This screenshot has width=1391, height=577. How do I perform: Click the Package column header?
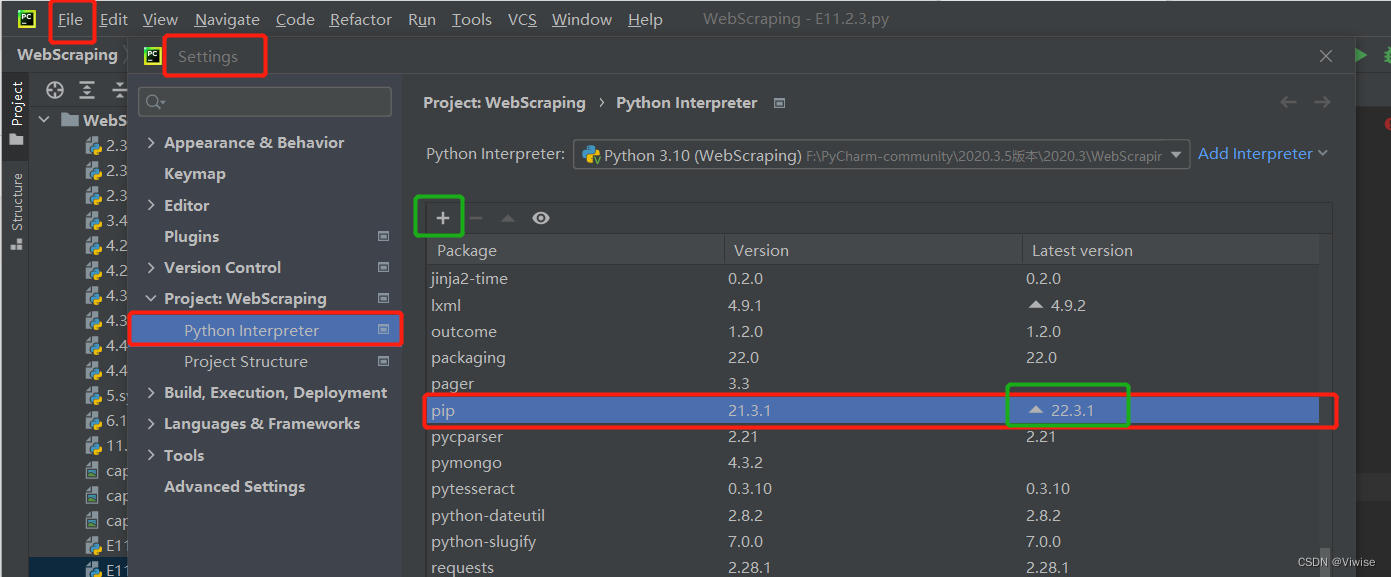[575, 250]
